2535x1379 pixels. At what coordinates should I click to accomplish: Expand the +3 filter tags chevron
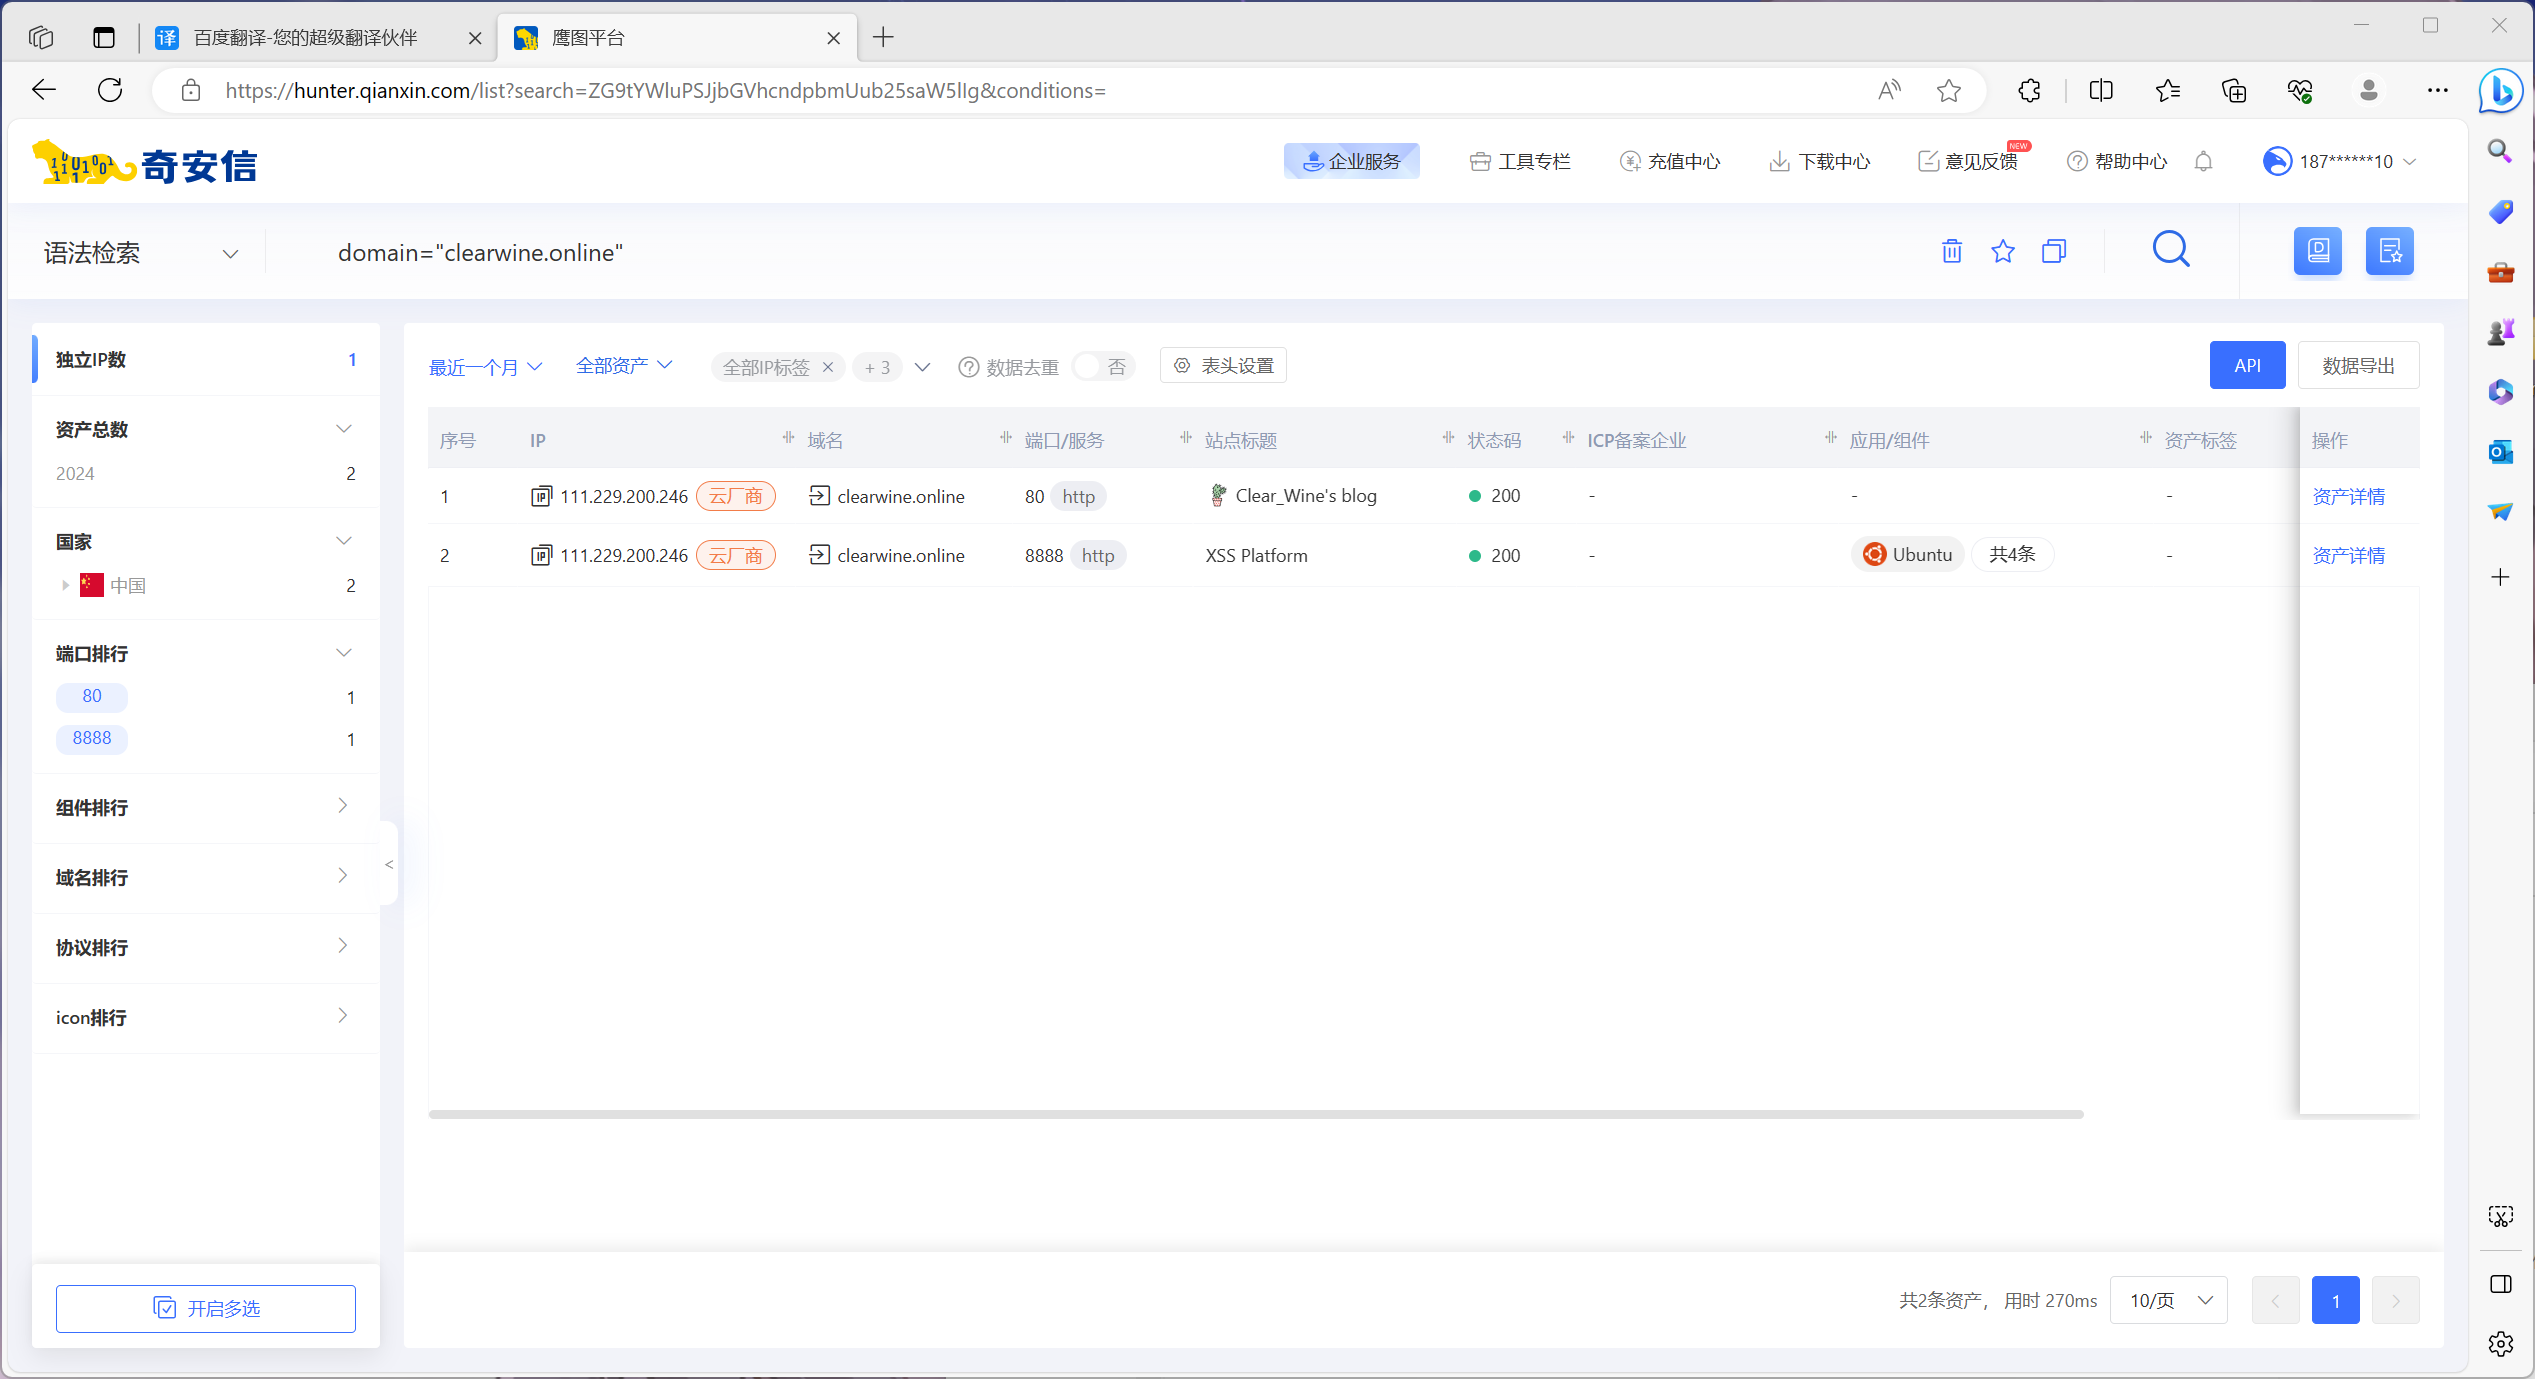click(x=922, y=367)
